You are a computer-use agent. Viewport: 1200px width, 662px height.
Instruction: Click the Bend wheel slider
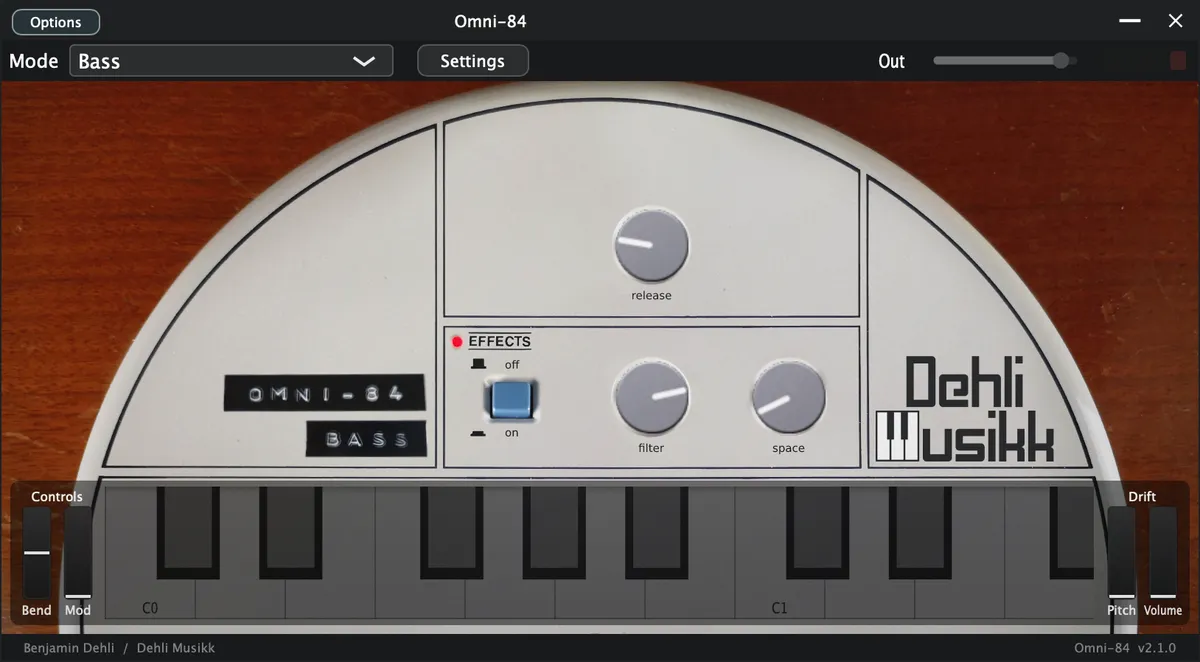[37, 553]
